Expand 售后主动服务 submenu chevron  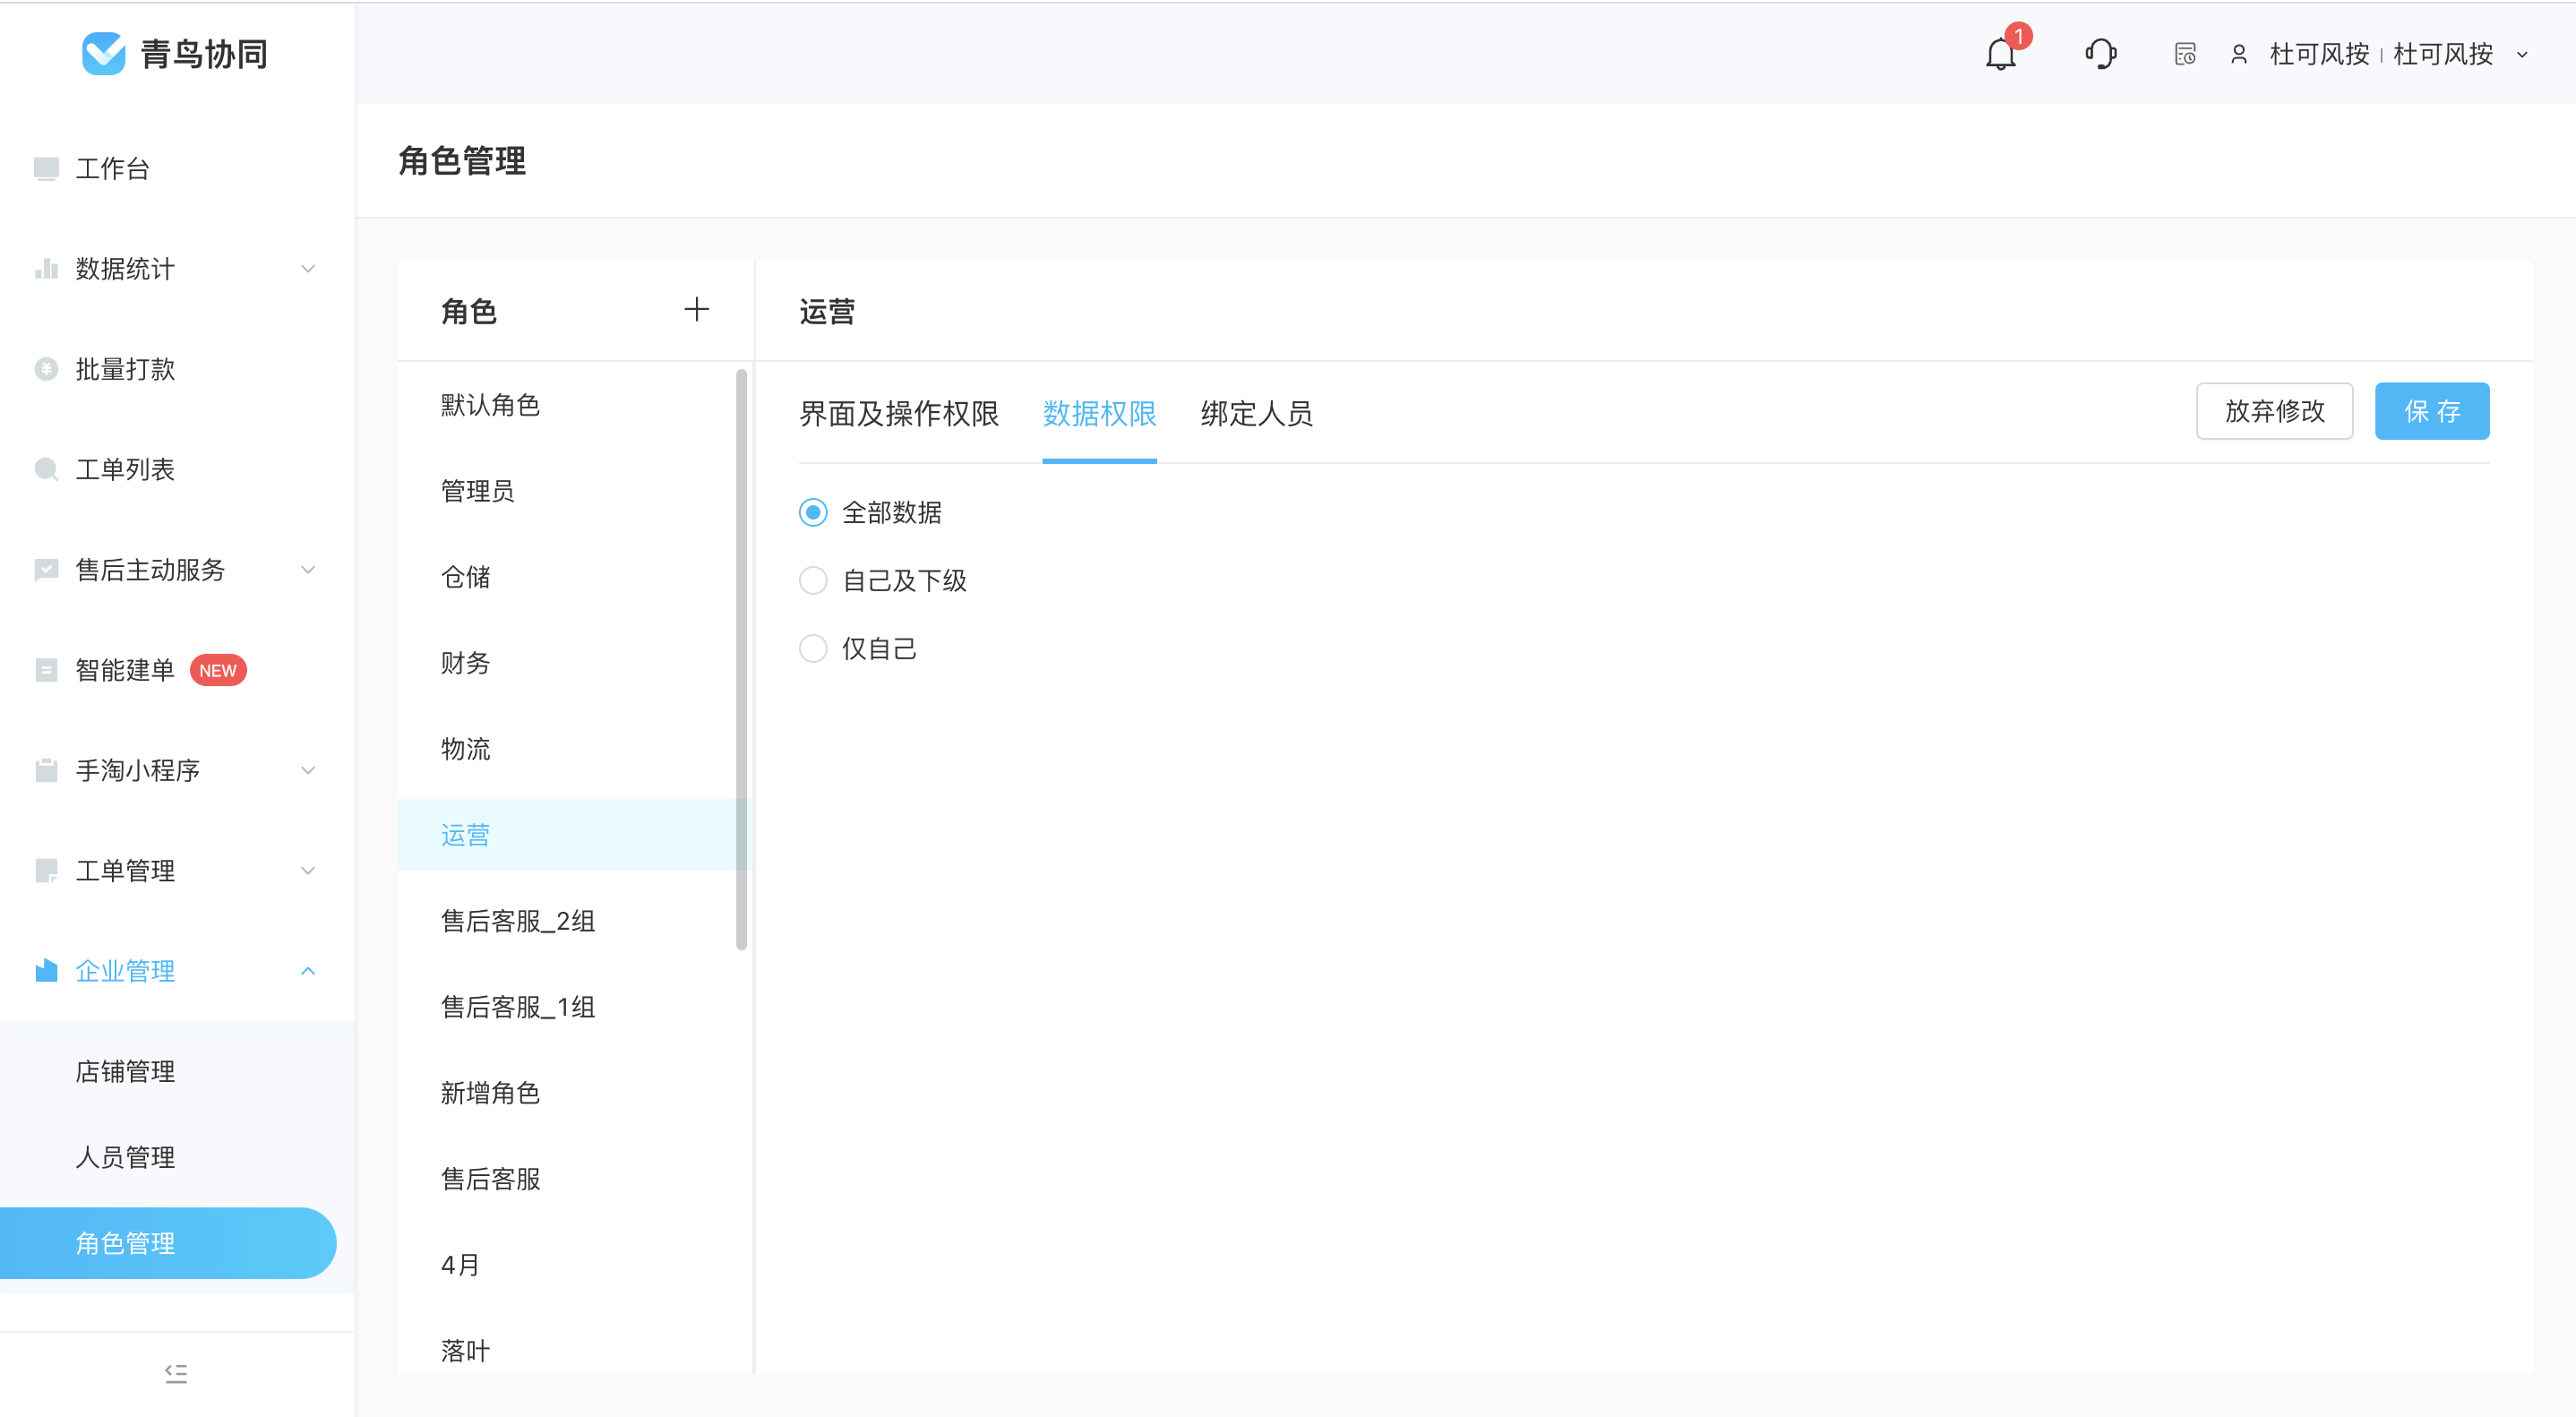tap(308, 569)
